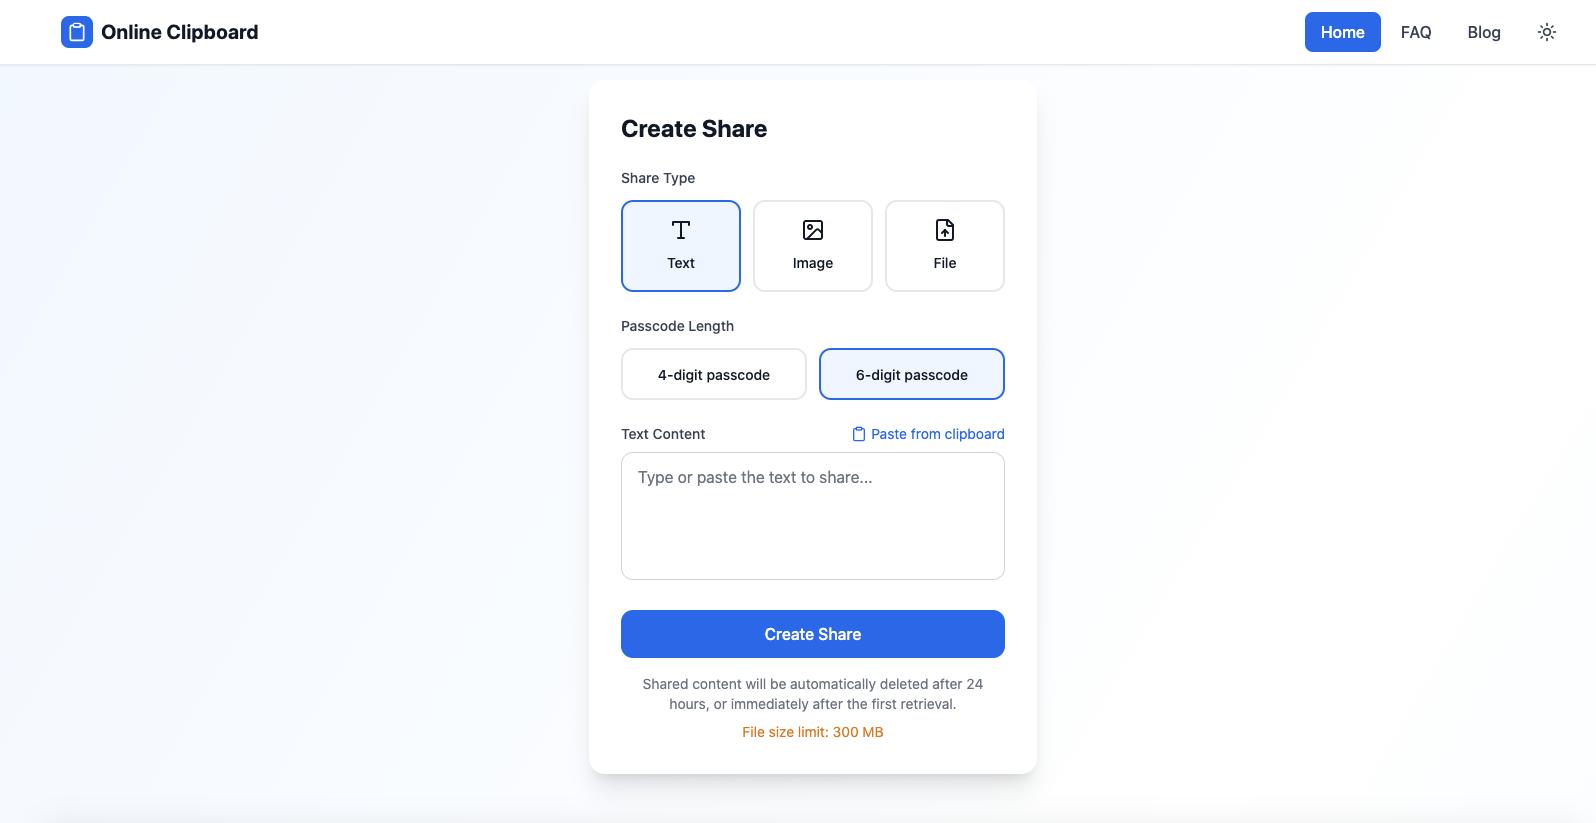Select the Text share type card
Viewport: 1596px width, 823px height.
(681, 246)
